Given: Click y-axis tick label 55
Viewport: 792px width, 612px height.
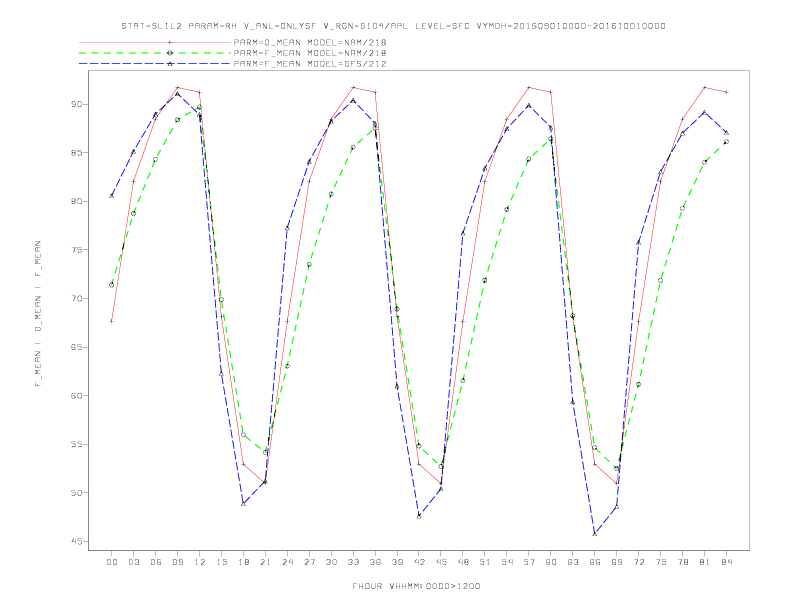Looking at the screenshot, I should tap(77, 444).
